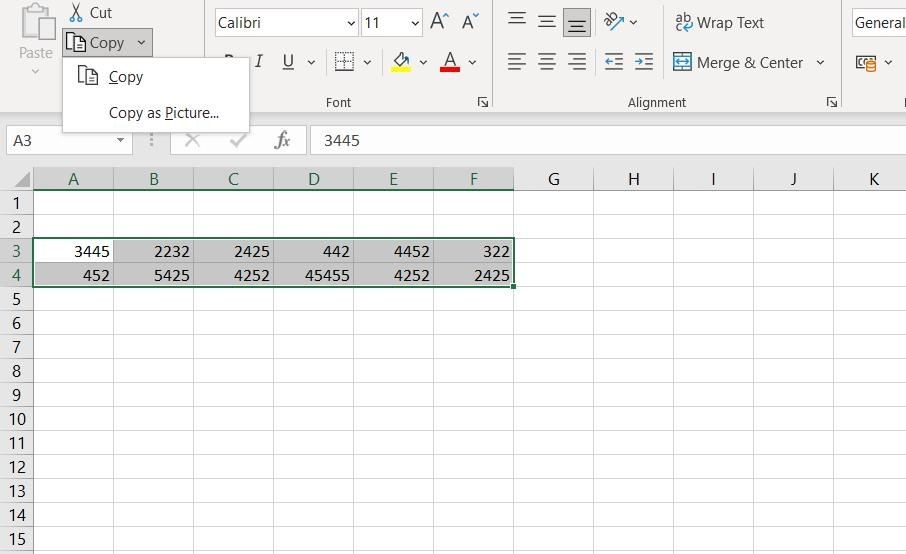This screenshot has height=554, width=906.
Task: Toggle Bottom Align button
Action: point(577,23)
